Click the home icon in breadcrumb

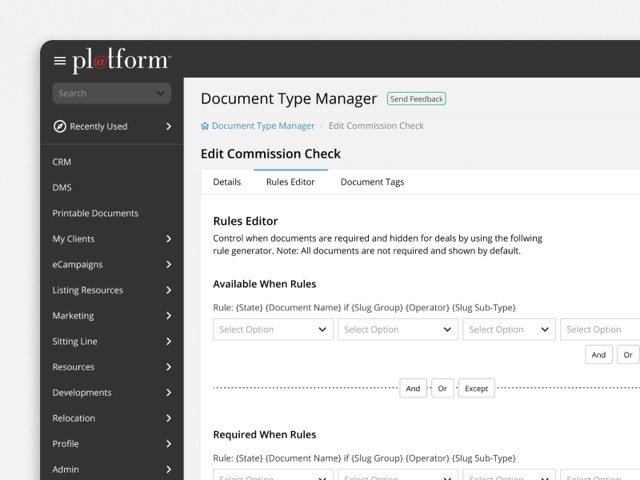coord(205,126)
